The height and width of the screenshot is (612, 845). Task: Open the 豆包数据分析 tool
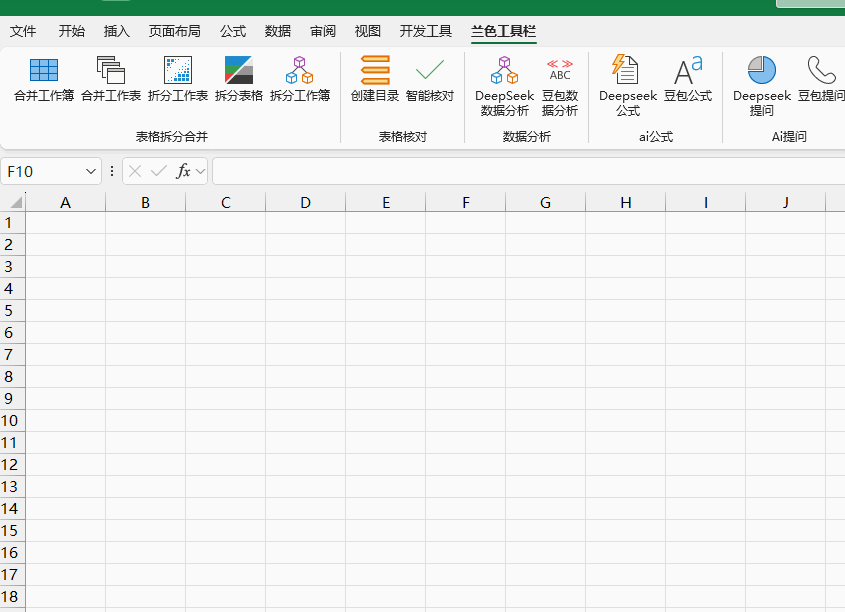coord(560,86)
